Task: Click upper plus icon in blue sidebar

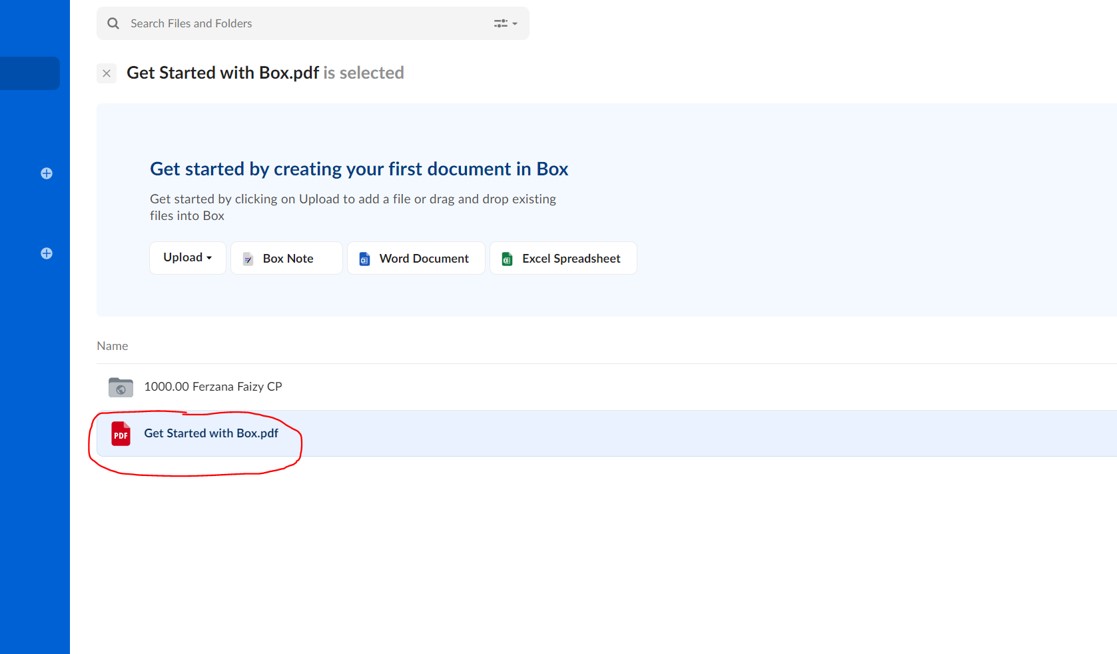Action: tap(46, 173)
